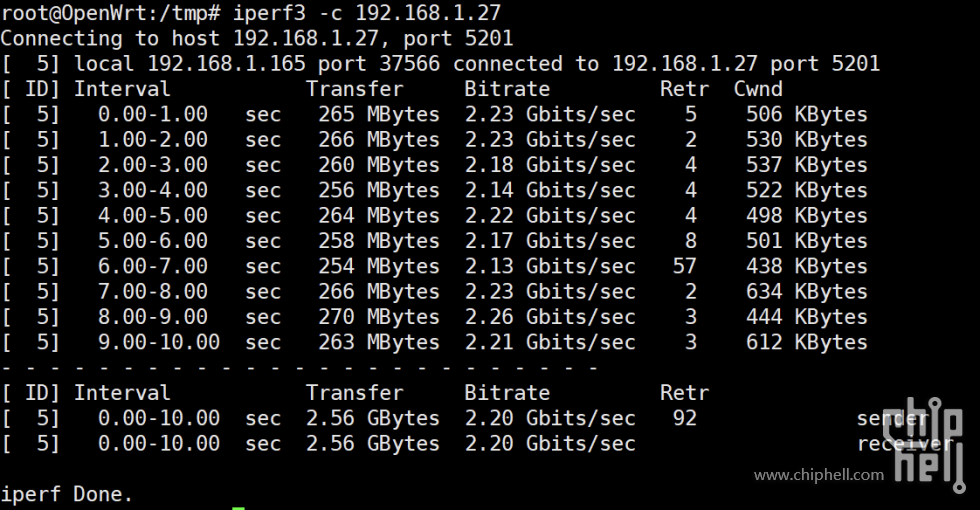The image size is (980, 510).
Task: Click the local 192.168.1.165 port 37566 text
Action: coord(256,64)
